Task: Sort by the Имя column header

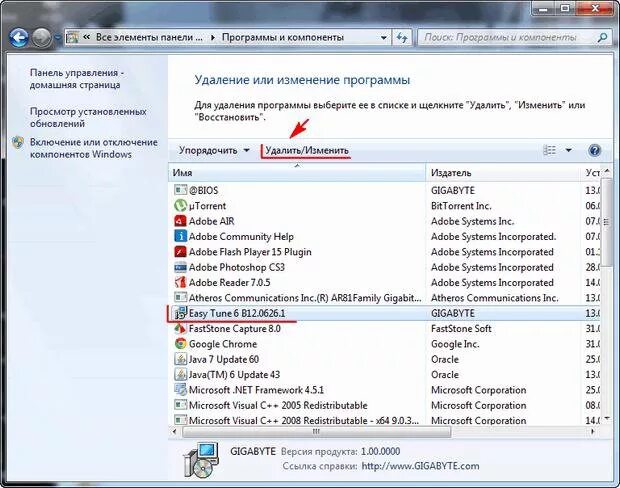Action: pos(297,173)
